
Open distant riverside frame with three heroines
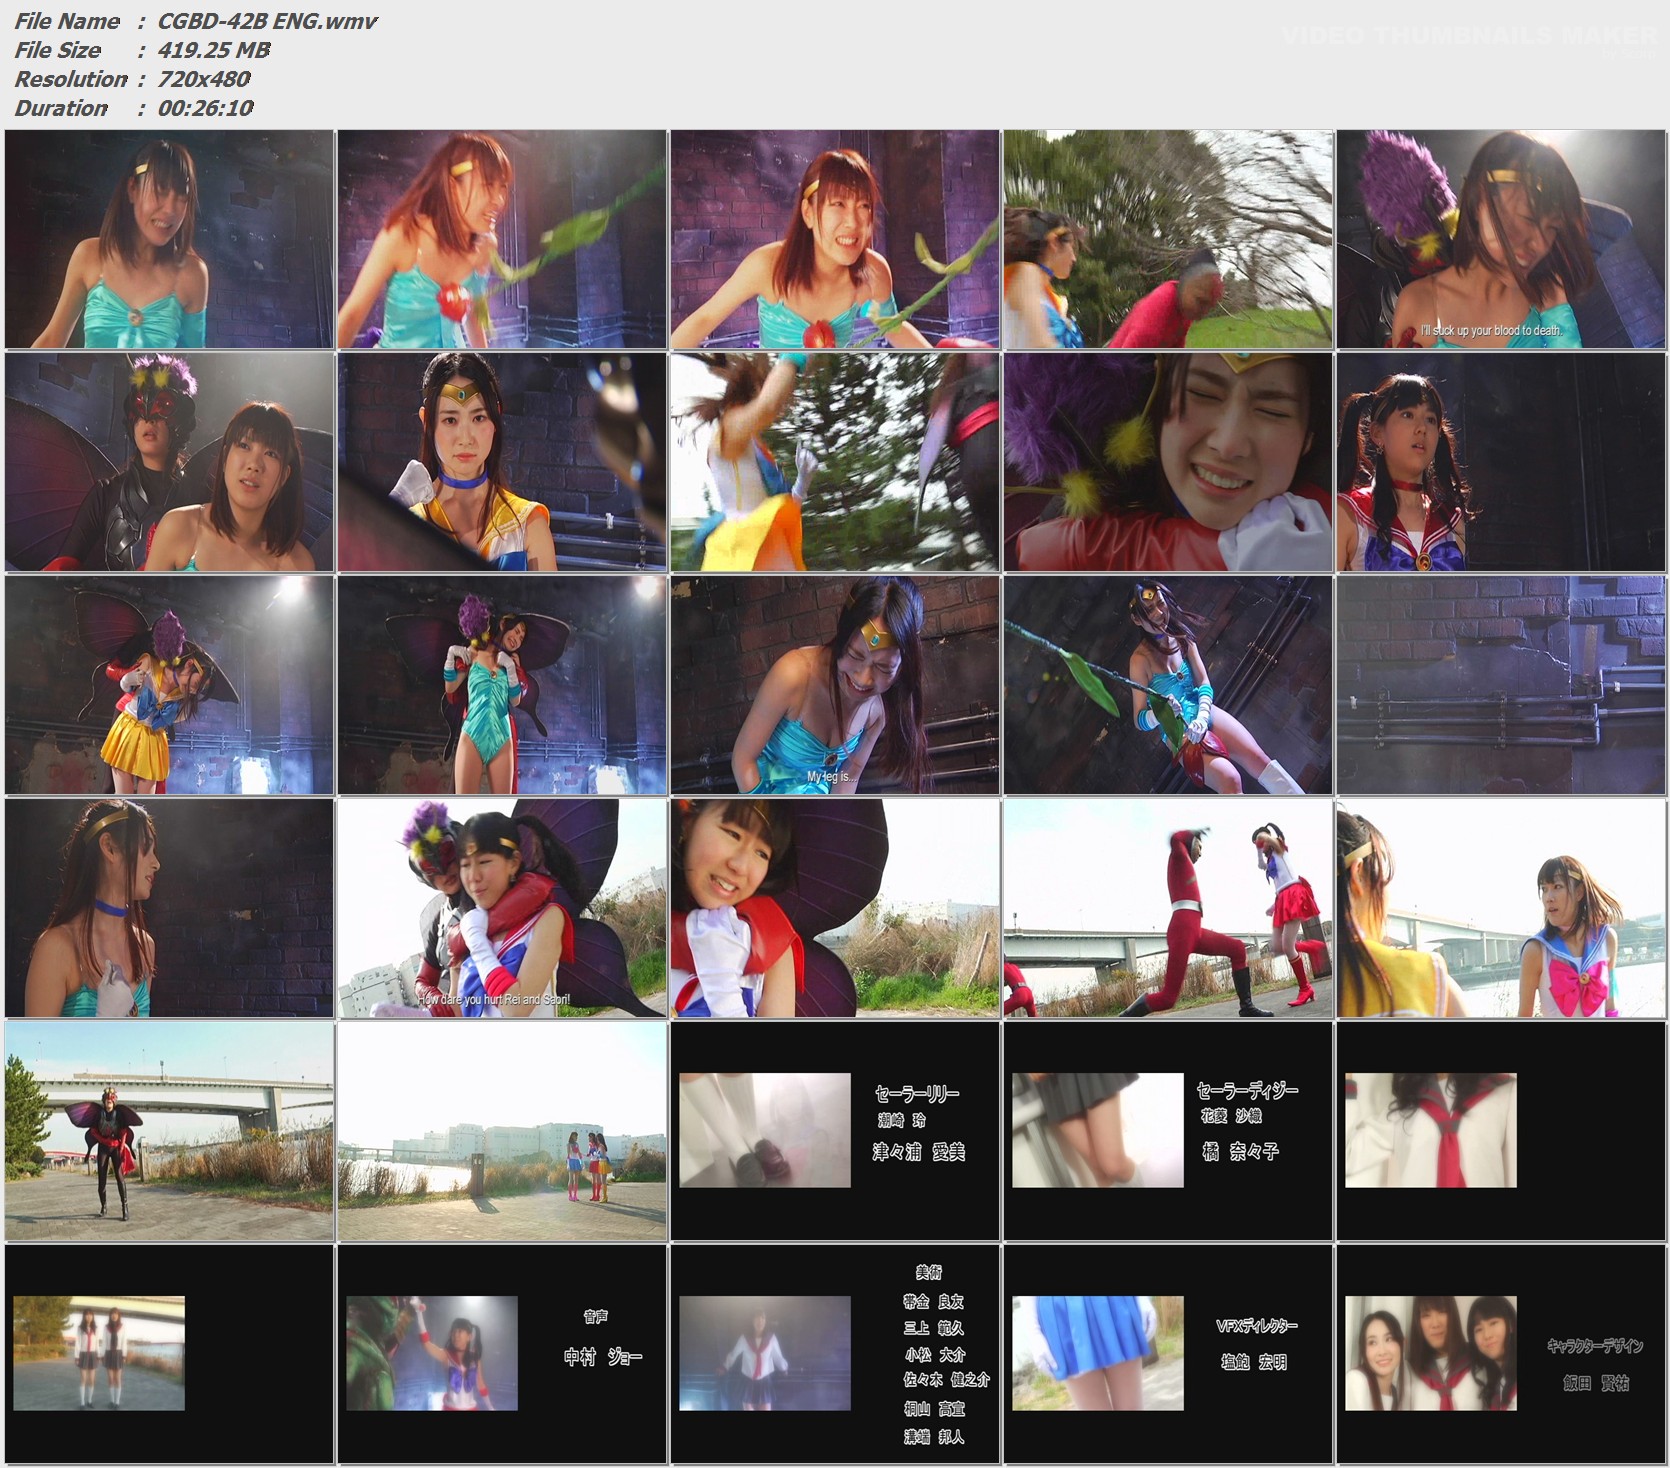click(x=502, y=1131)
